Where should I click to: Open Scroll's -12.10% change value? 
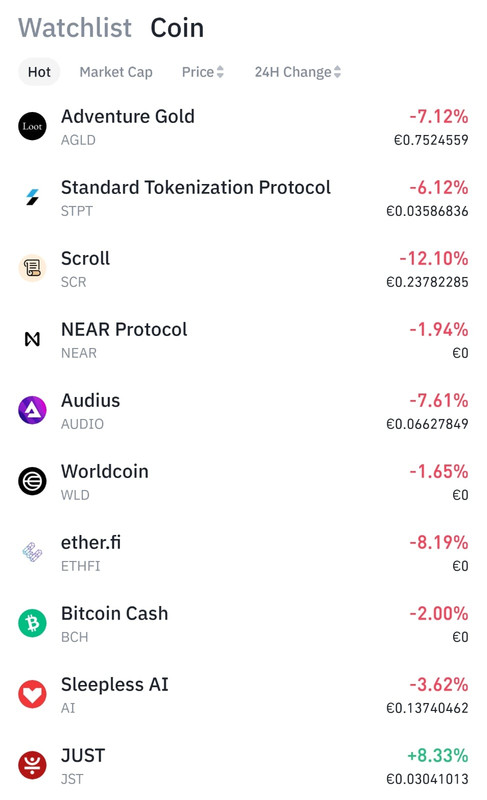pyautogui.click(x=433, y=258)
